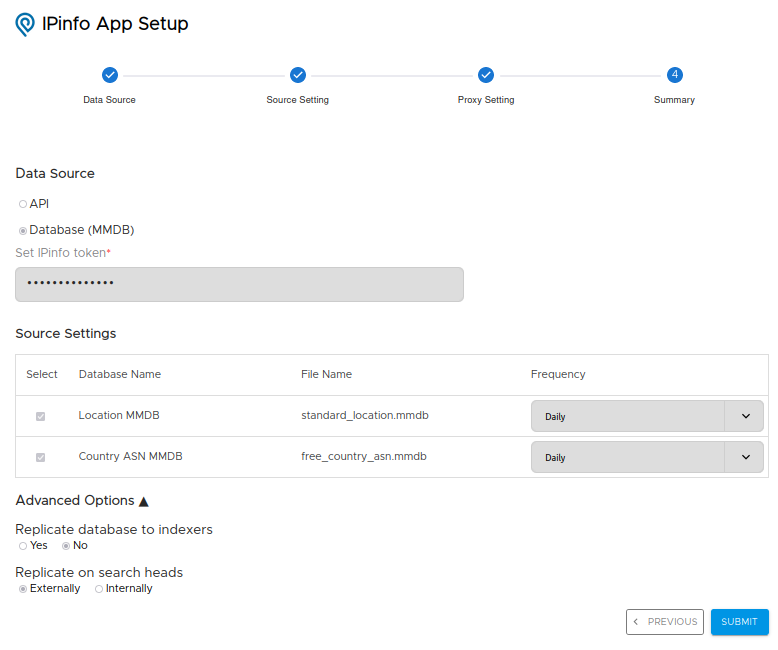The width and height of the screenshot is (778, 650).
Task: Click the Advanced Options heading text
Action: pos(75,500)
